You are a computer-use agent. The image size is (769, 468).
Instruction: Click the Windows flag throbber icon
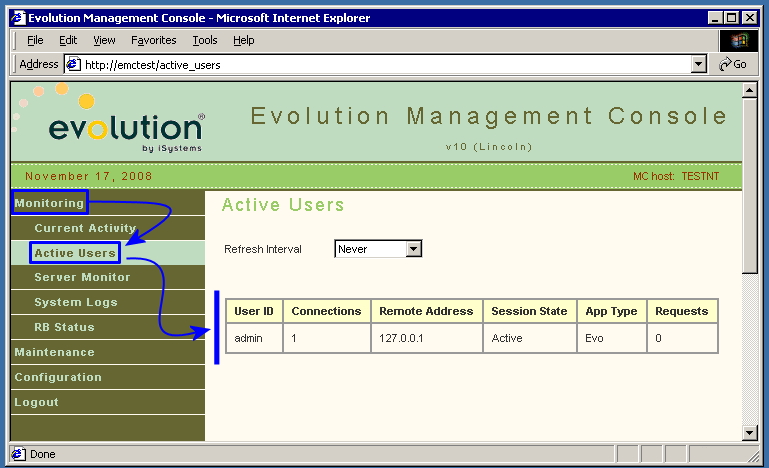pos(739,40)
